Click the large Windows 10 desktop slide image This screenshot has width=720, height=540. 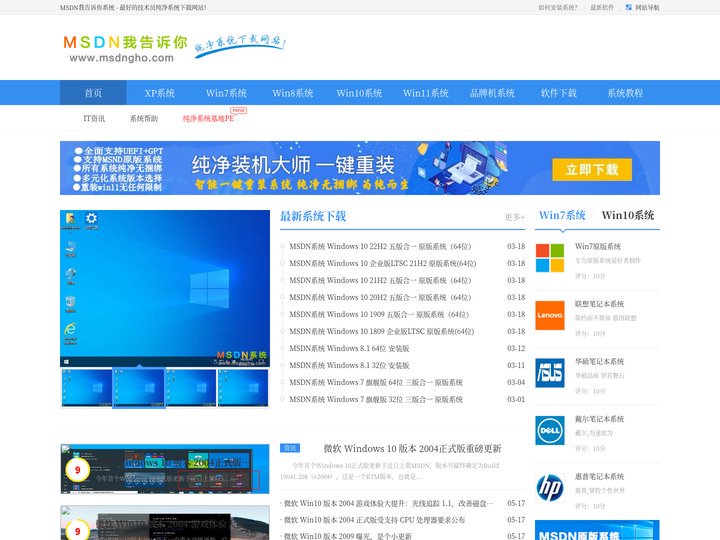pyautogui.click(x=165, y=288)
